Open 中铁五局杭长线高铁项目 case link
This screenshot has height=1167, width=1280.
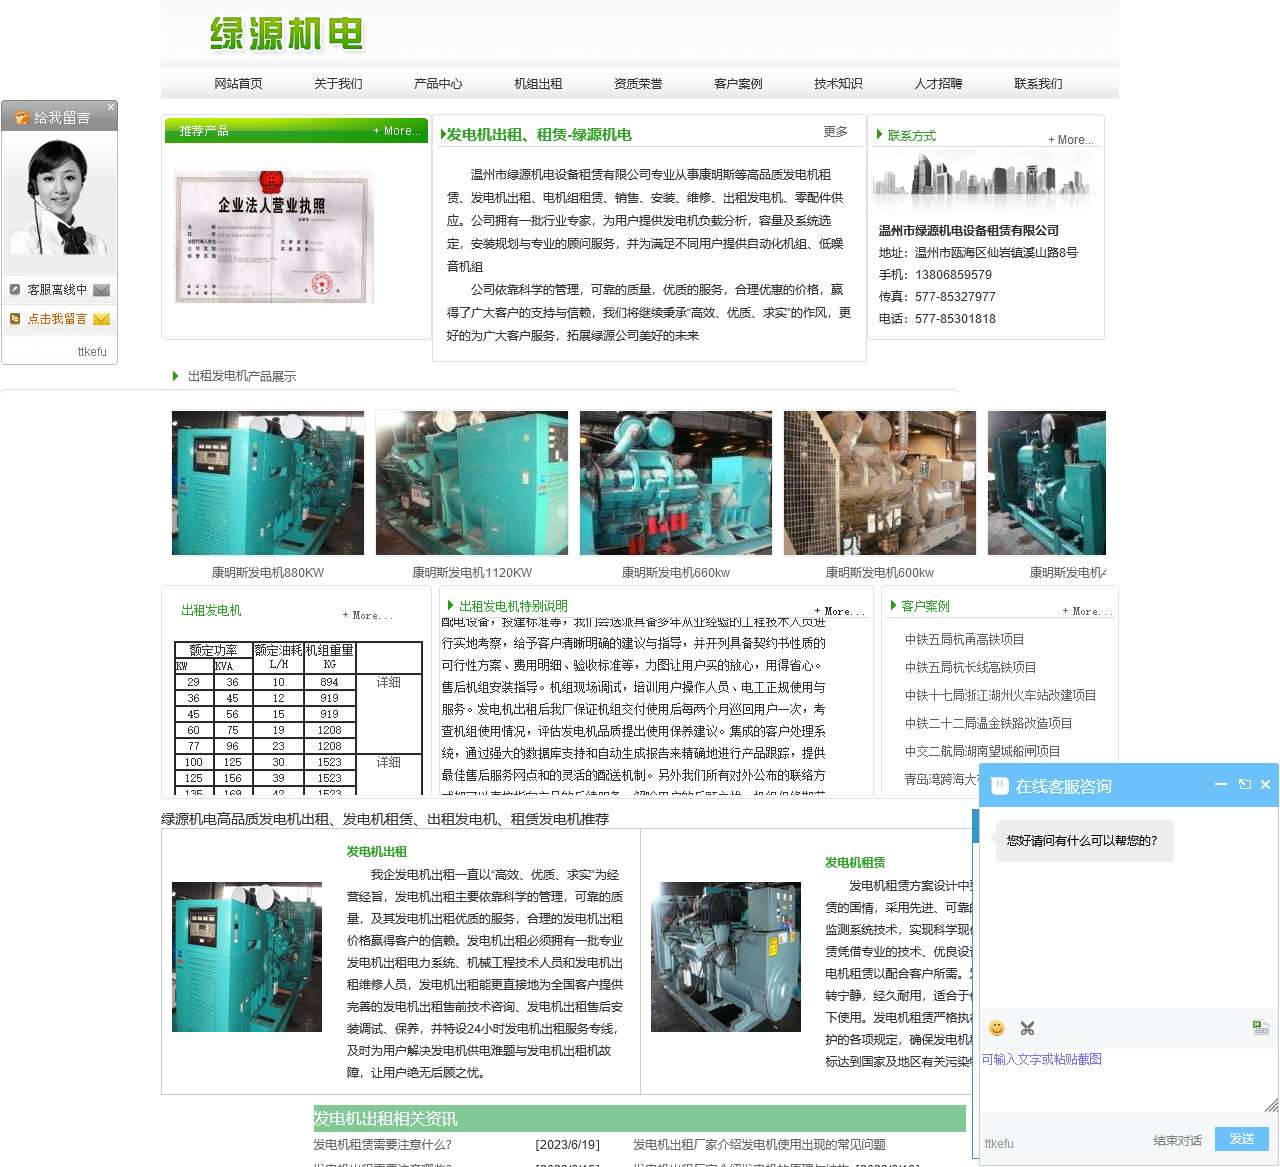coord(970,667)
